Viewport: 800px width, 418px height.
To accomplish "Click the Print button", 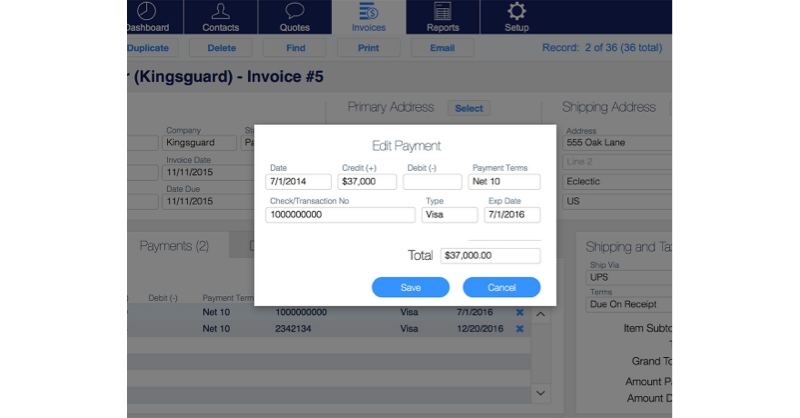I will coord(368,48).
